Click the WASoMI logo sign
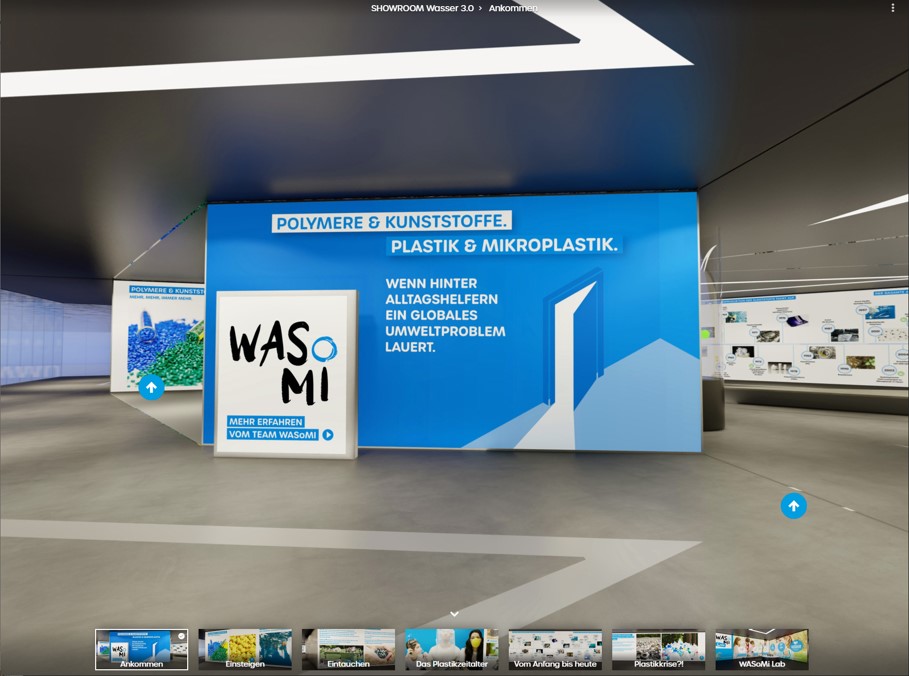Viewport: 909px width, 676px height. coord(286,374)
